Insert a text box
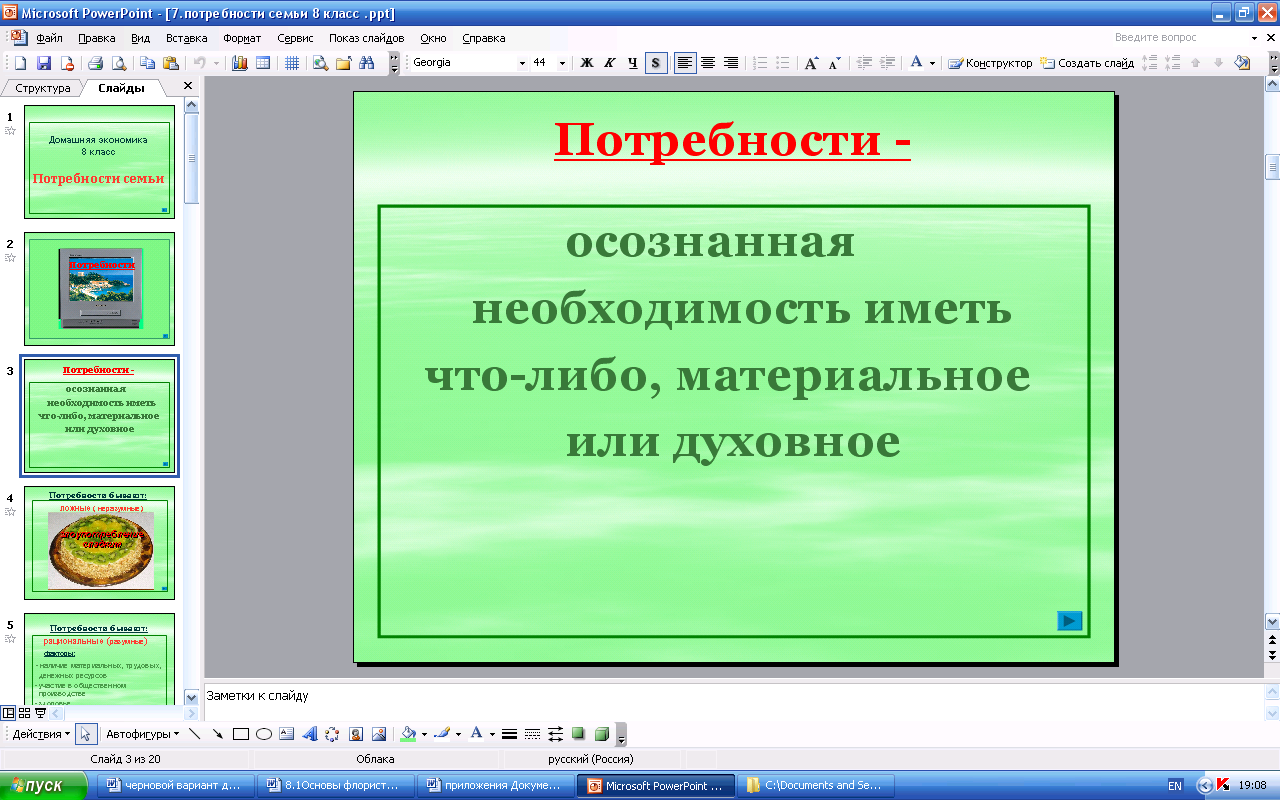The width and height of the screenshot is (1280, 800). click(287, 734)
